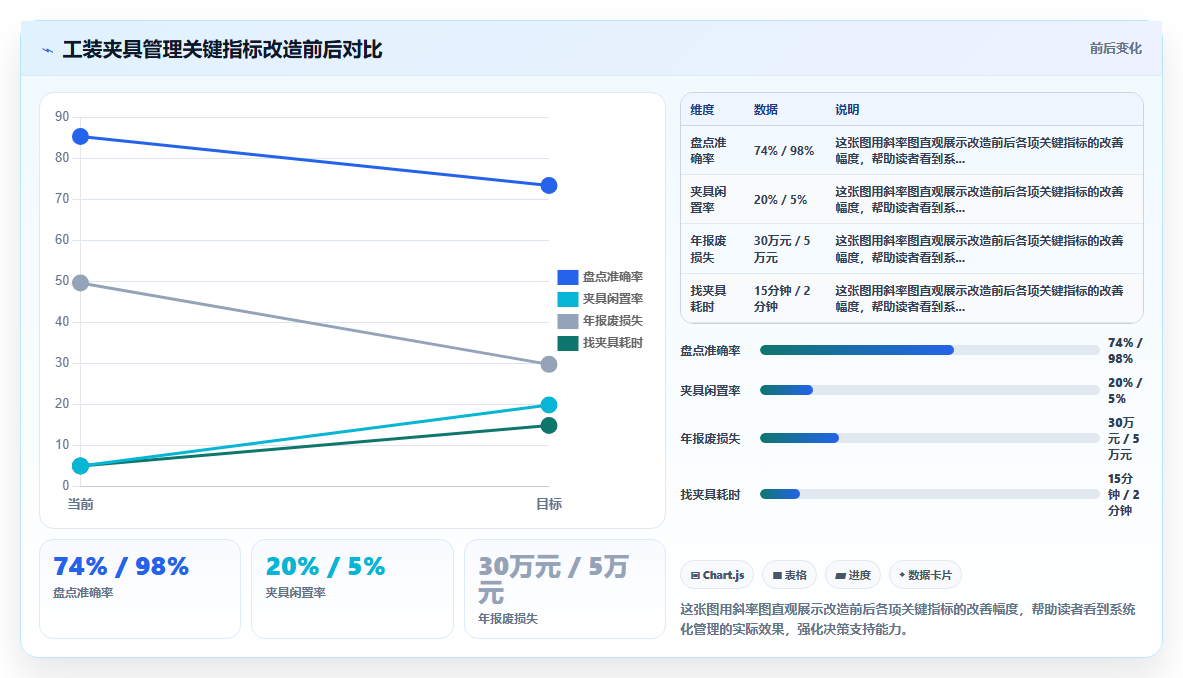Screen dimensions: 1183x678
Task: Click the blue data point at 当前
Action: click(x=80, y=137)
